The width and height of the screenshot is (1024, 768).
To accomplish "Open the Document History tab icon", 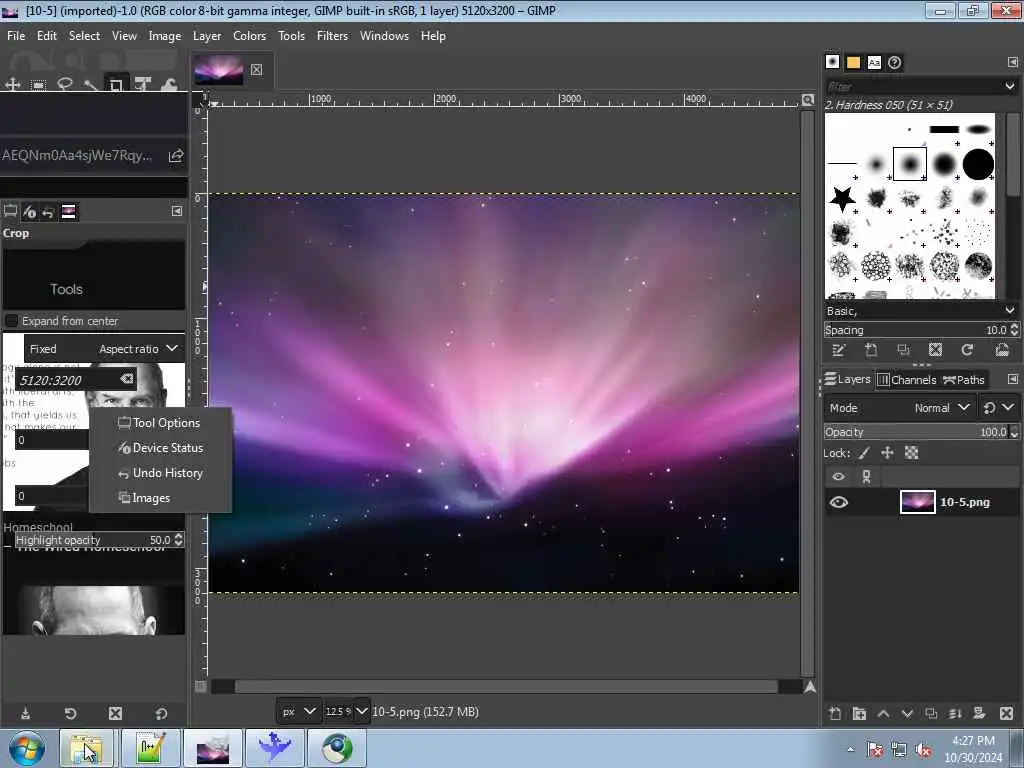I will click(x=895, y=62).
